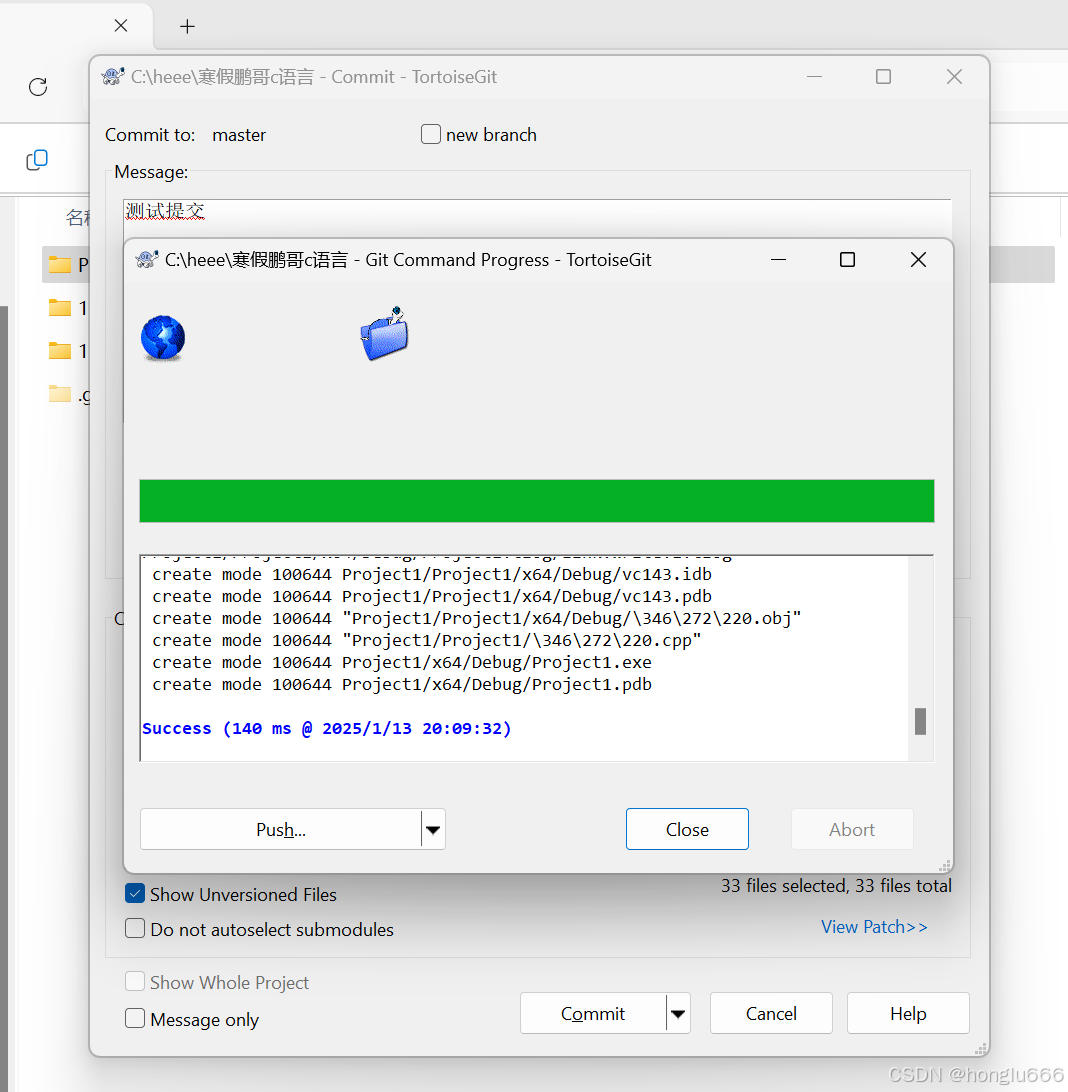
Task: Select the highlighted folder starting with P in Explorer
Action: 66,265
